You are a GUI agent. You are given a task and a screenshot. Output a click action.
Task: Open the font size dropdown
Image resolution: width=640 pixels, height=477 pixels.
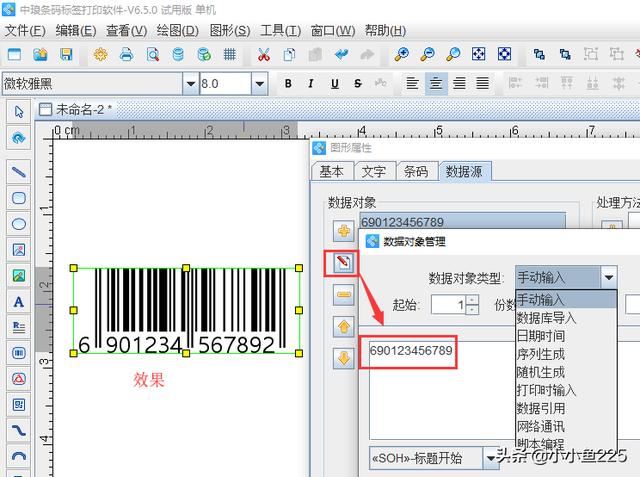[x=259, y=84]
